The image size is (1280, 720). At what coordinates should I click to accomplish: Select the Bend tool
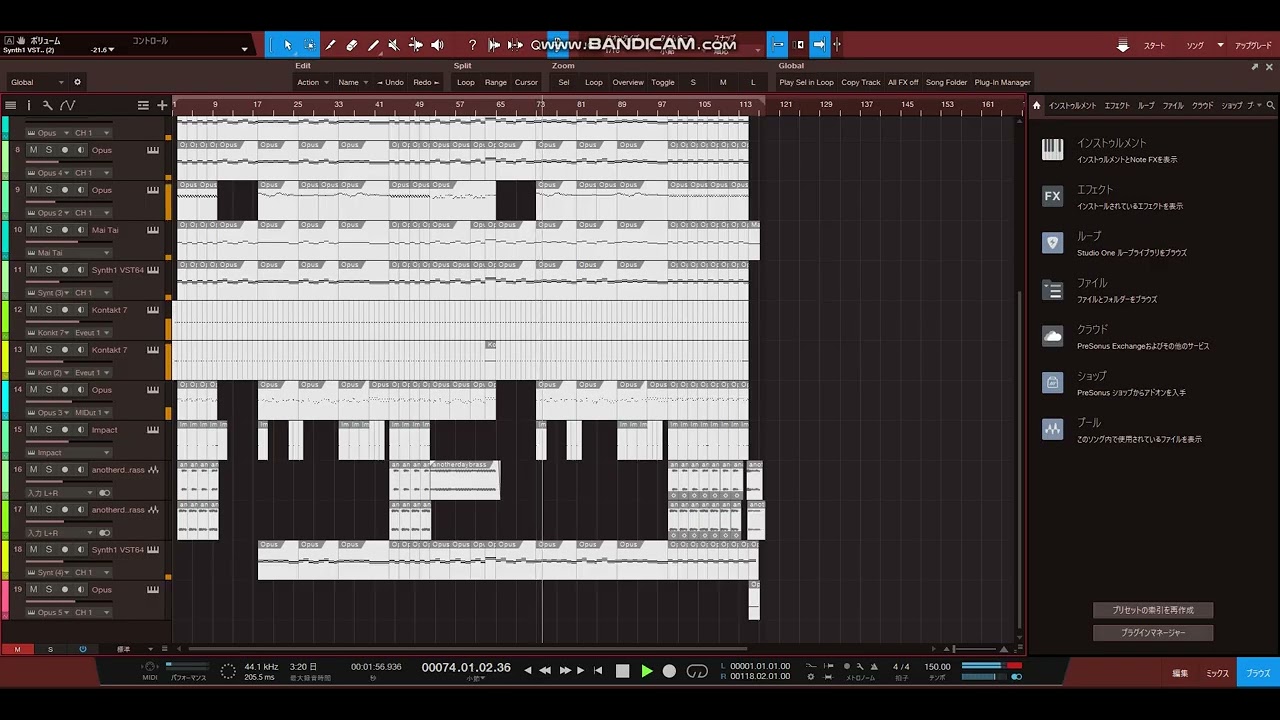pyautogui.click(x=416, y=45)
